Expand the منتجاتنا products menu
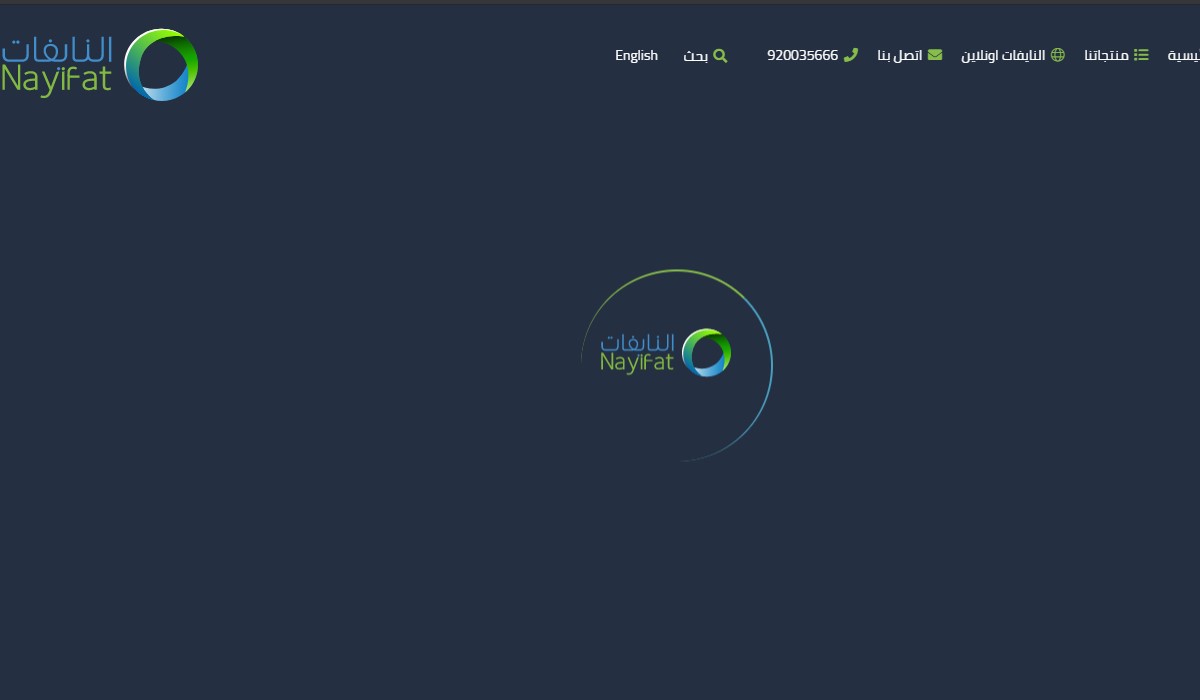Image resolution: width=1200 pixels, height=700 pixels. tap(1106, 56)
